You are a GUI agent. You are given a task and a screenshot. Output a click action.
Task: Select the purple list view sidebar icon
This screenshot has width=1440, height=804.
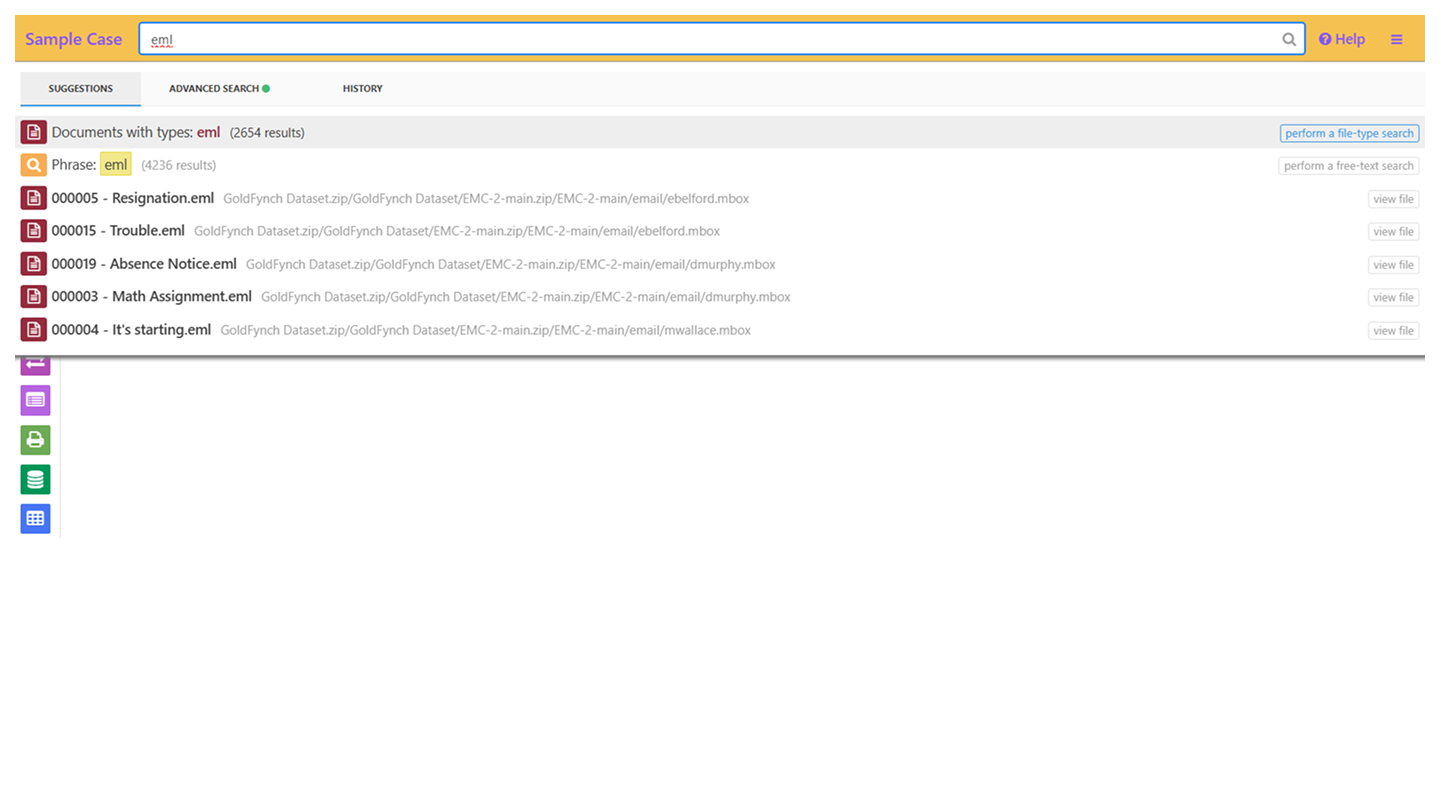click(x=35, y=400)
